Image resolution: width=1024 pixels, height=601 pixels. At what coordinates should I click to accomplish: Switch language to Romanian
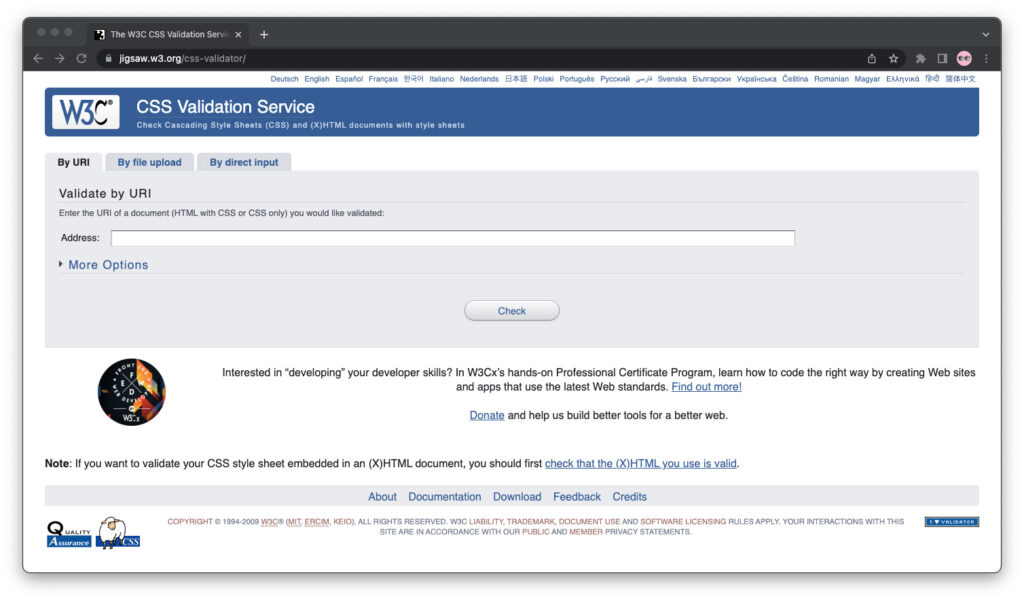[831, 79]
